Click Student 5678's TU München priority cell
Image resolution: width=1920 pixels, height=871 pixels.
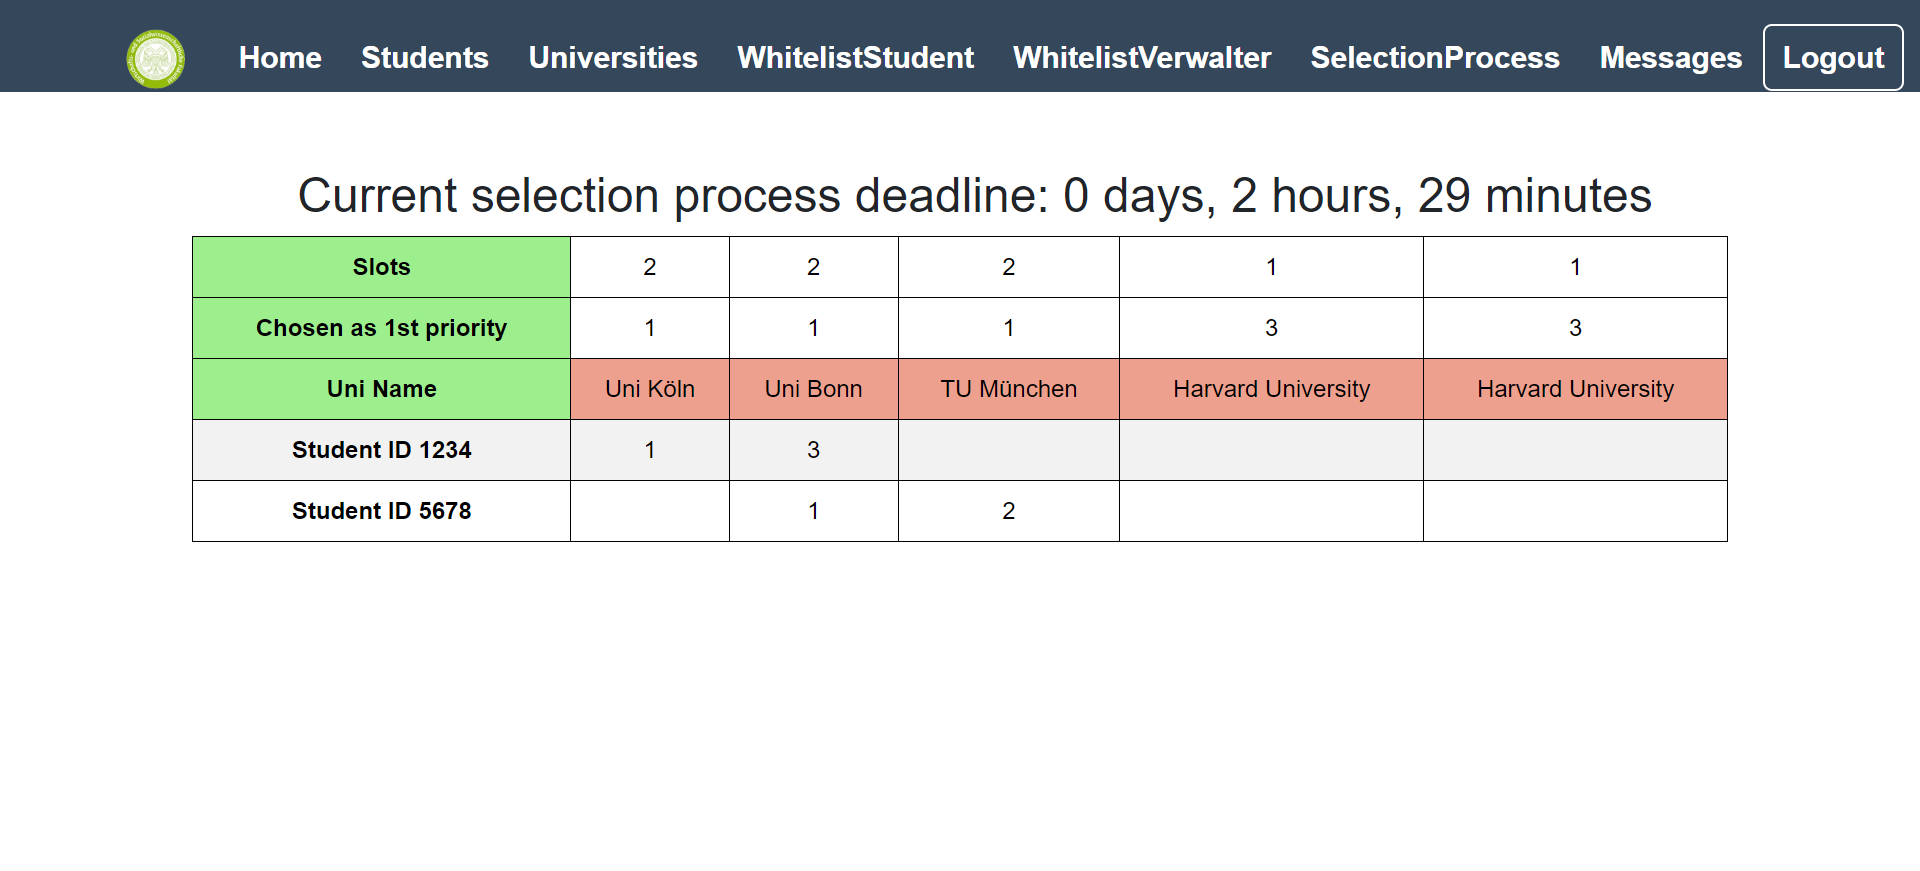tap(1008, 511)
